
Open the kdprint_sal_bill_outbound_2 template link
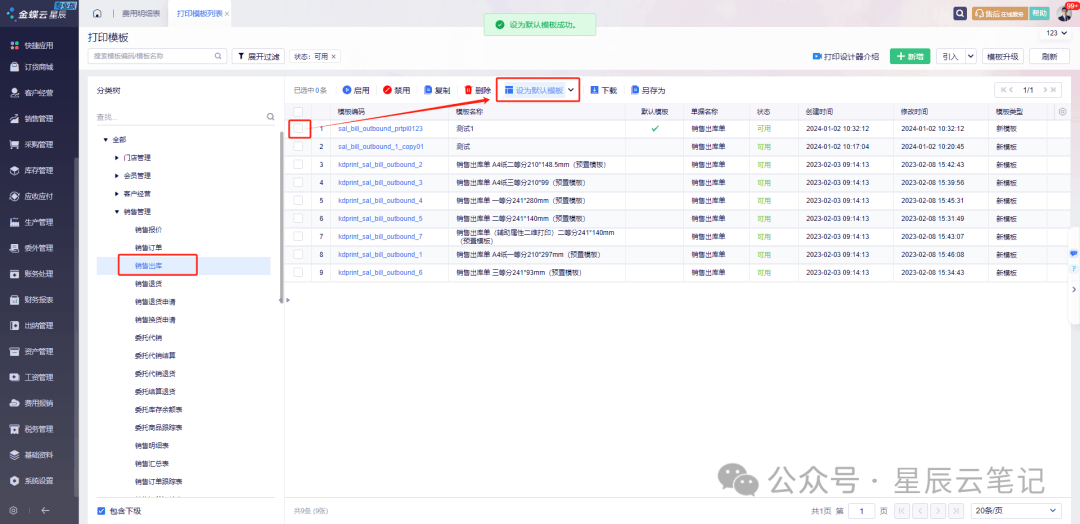coord(380,164)
